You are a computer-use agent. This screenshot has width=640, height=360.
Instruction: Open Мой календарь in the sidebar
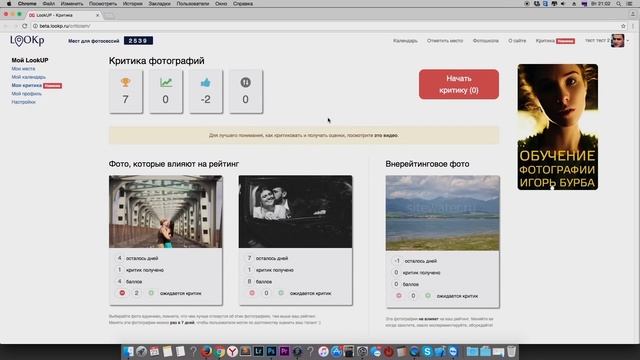(29, 77)
